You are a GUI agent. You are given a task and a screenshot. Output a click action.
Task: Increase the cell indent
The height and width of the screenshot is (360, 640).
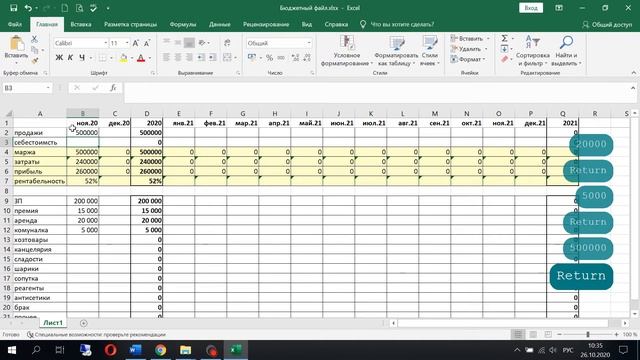pyautogui.click(x=212, y=58)
